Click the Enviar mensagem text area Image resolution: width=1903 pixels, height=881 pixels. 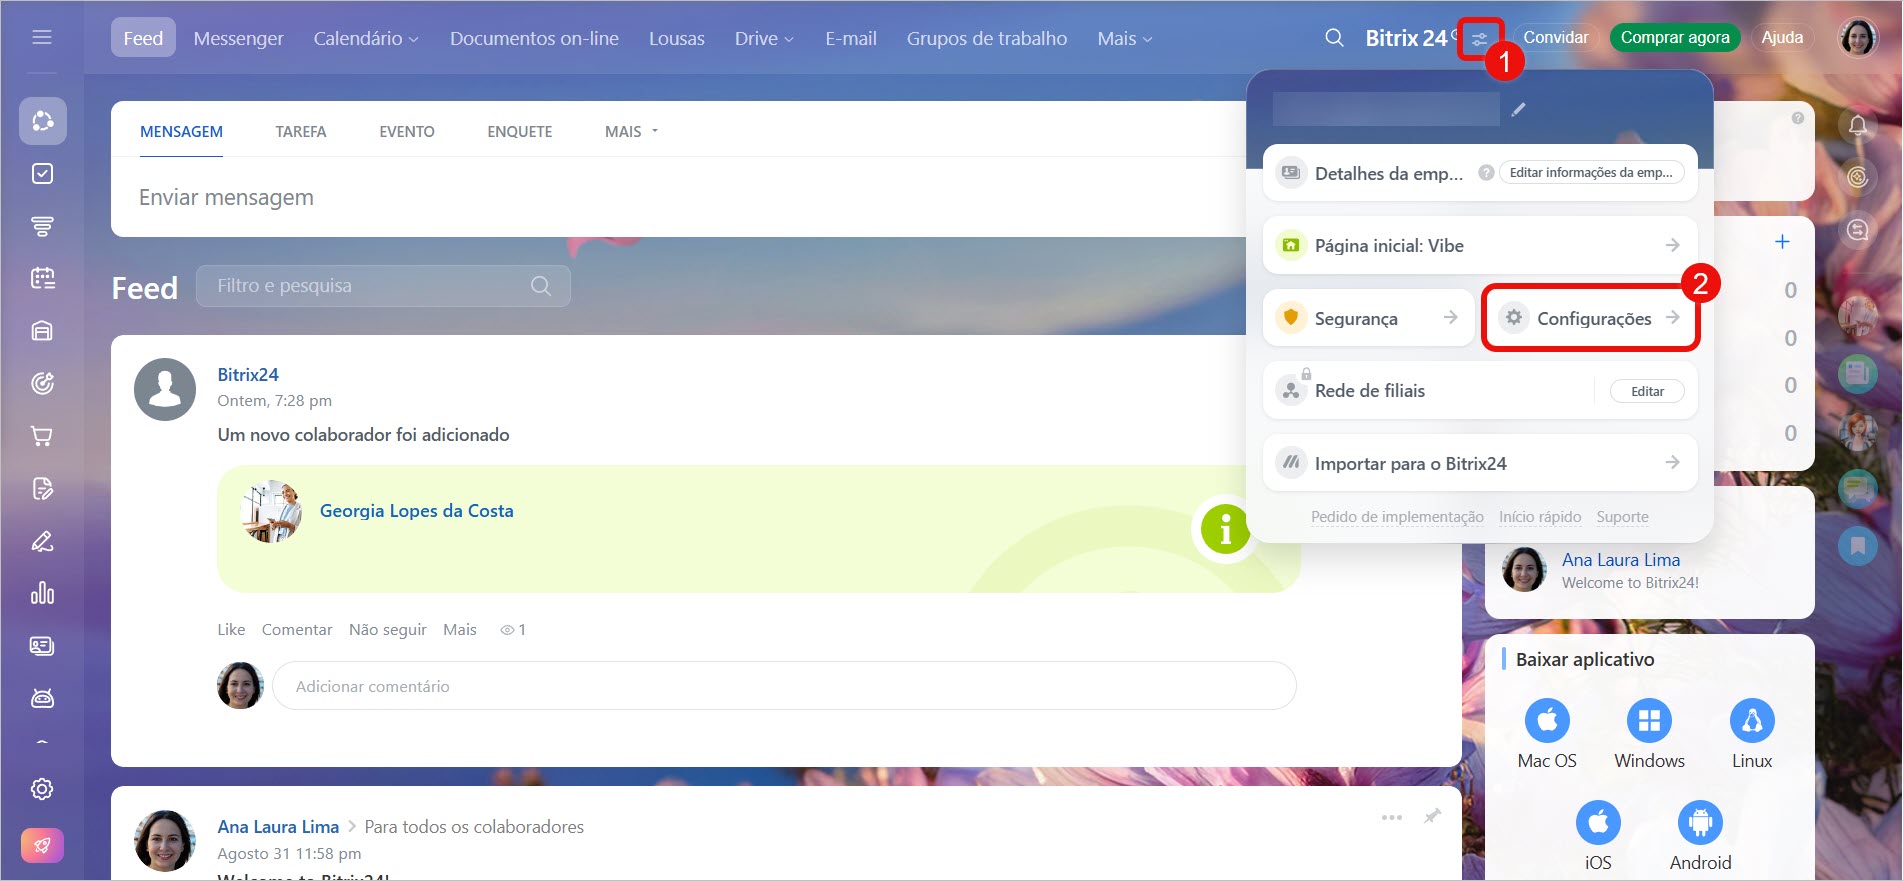680,197
